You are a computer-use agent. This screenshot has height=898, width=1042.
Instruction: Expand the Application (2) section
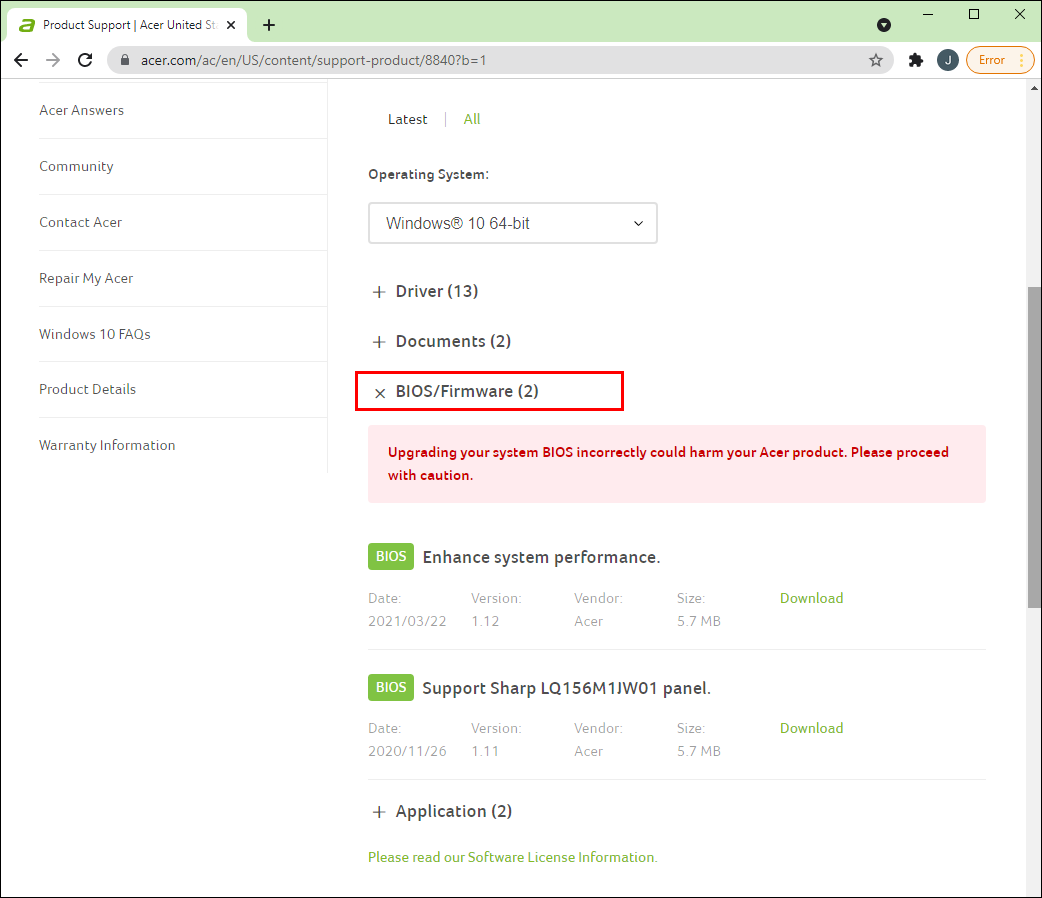(443, 812)
